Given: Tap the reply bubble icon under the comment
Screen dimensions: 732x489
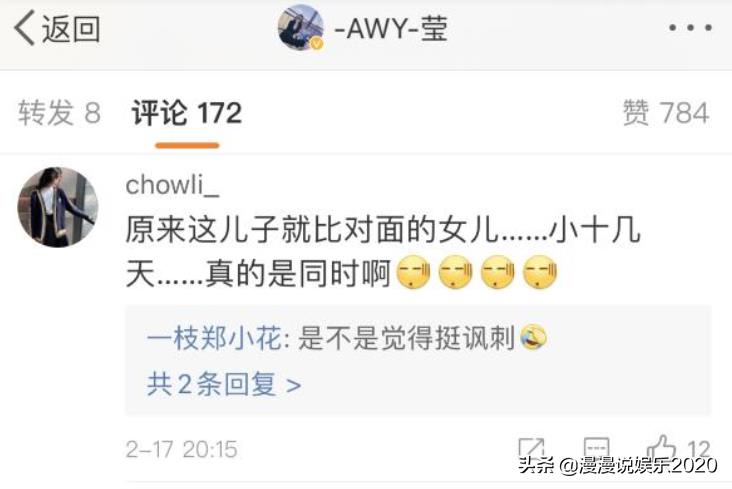Looking at the screenshot, I should click(596, 447).
